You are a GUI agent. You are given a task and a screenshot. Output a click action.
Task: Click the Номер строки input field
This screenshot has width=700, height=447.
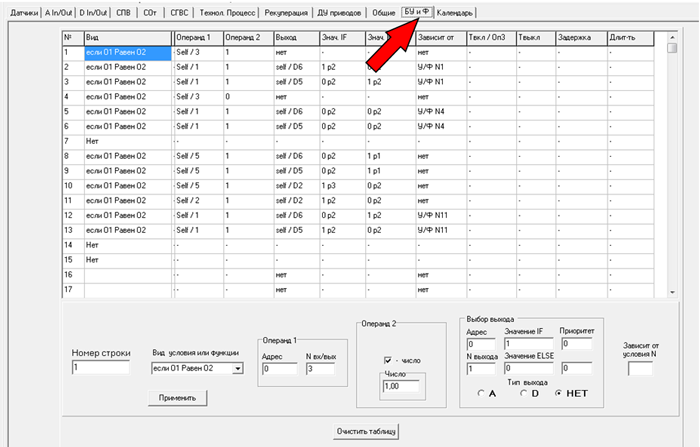100,369
